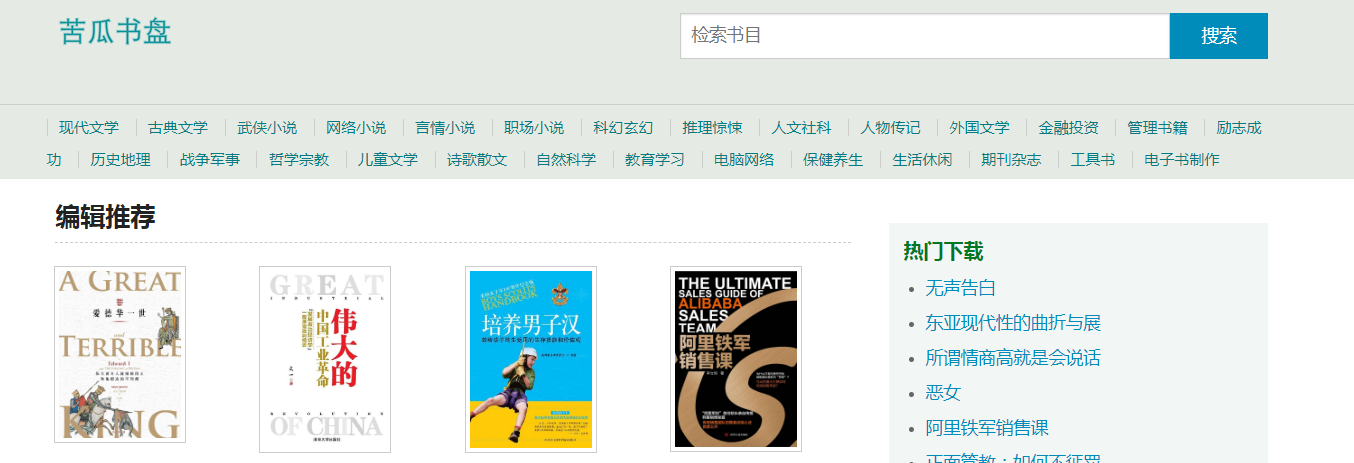The width and height of the screenshot is (1354, 463).
Task: Select 职场小说 category
Action: click(534, 128)
